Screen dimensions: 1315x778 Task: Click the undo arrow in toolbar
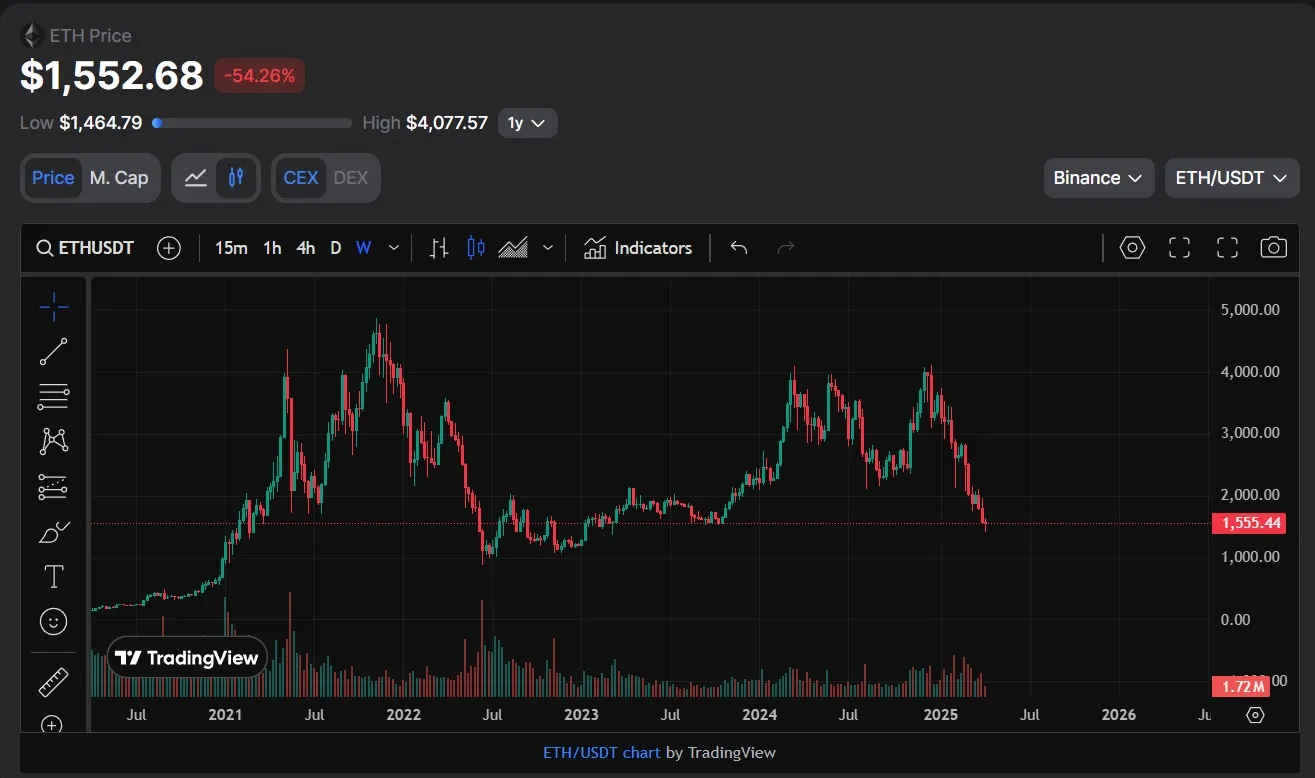click(739, 248)
